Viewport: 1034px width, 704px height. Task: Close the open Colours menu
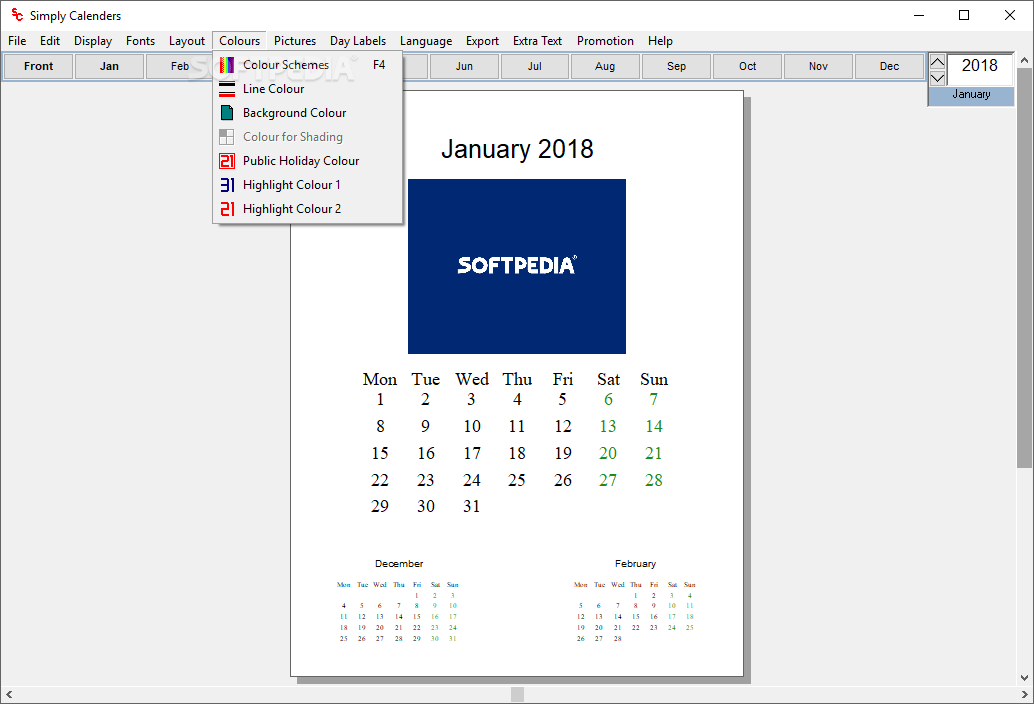pos(239,41)
